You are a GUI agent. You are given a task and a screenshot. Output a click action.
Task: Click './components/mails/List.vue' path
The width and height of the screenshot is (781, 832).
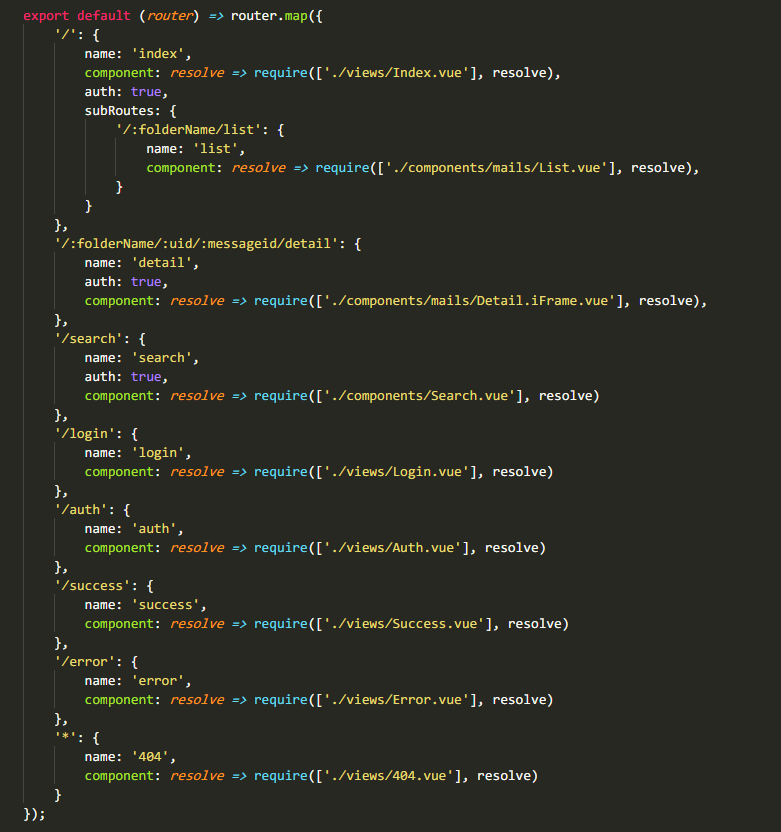pos(497,168)
